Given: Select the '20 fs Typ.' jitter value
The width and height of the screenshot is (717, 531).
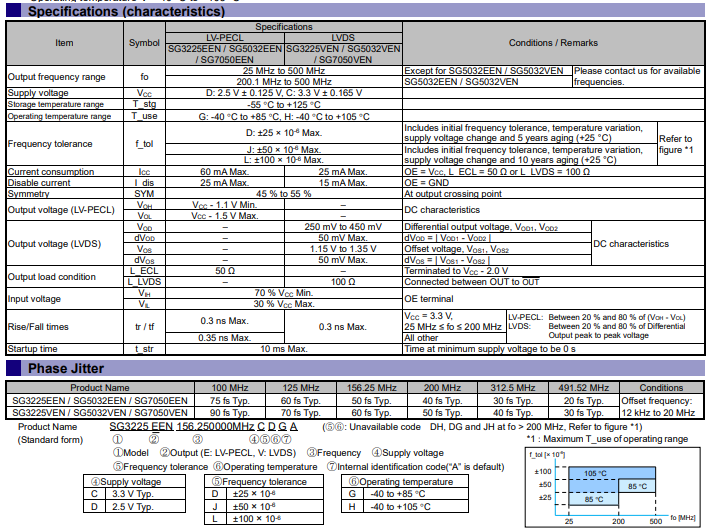Looking at the screenshot, I should 583,400.
